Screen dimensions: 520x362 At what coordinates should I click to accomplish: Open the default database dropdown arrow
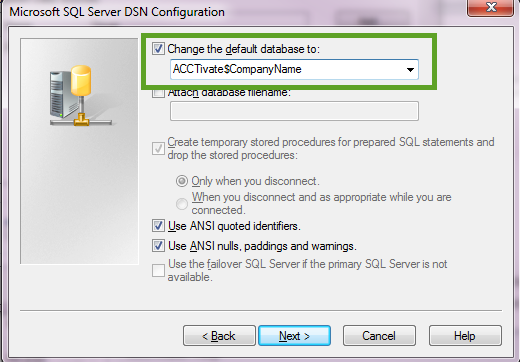pyautogui.click(x=410, y=70)
